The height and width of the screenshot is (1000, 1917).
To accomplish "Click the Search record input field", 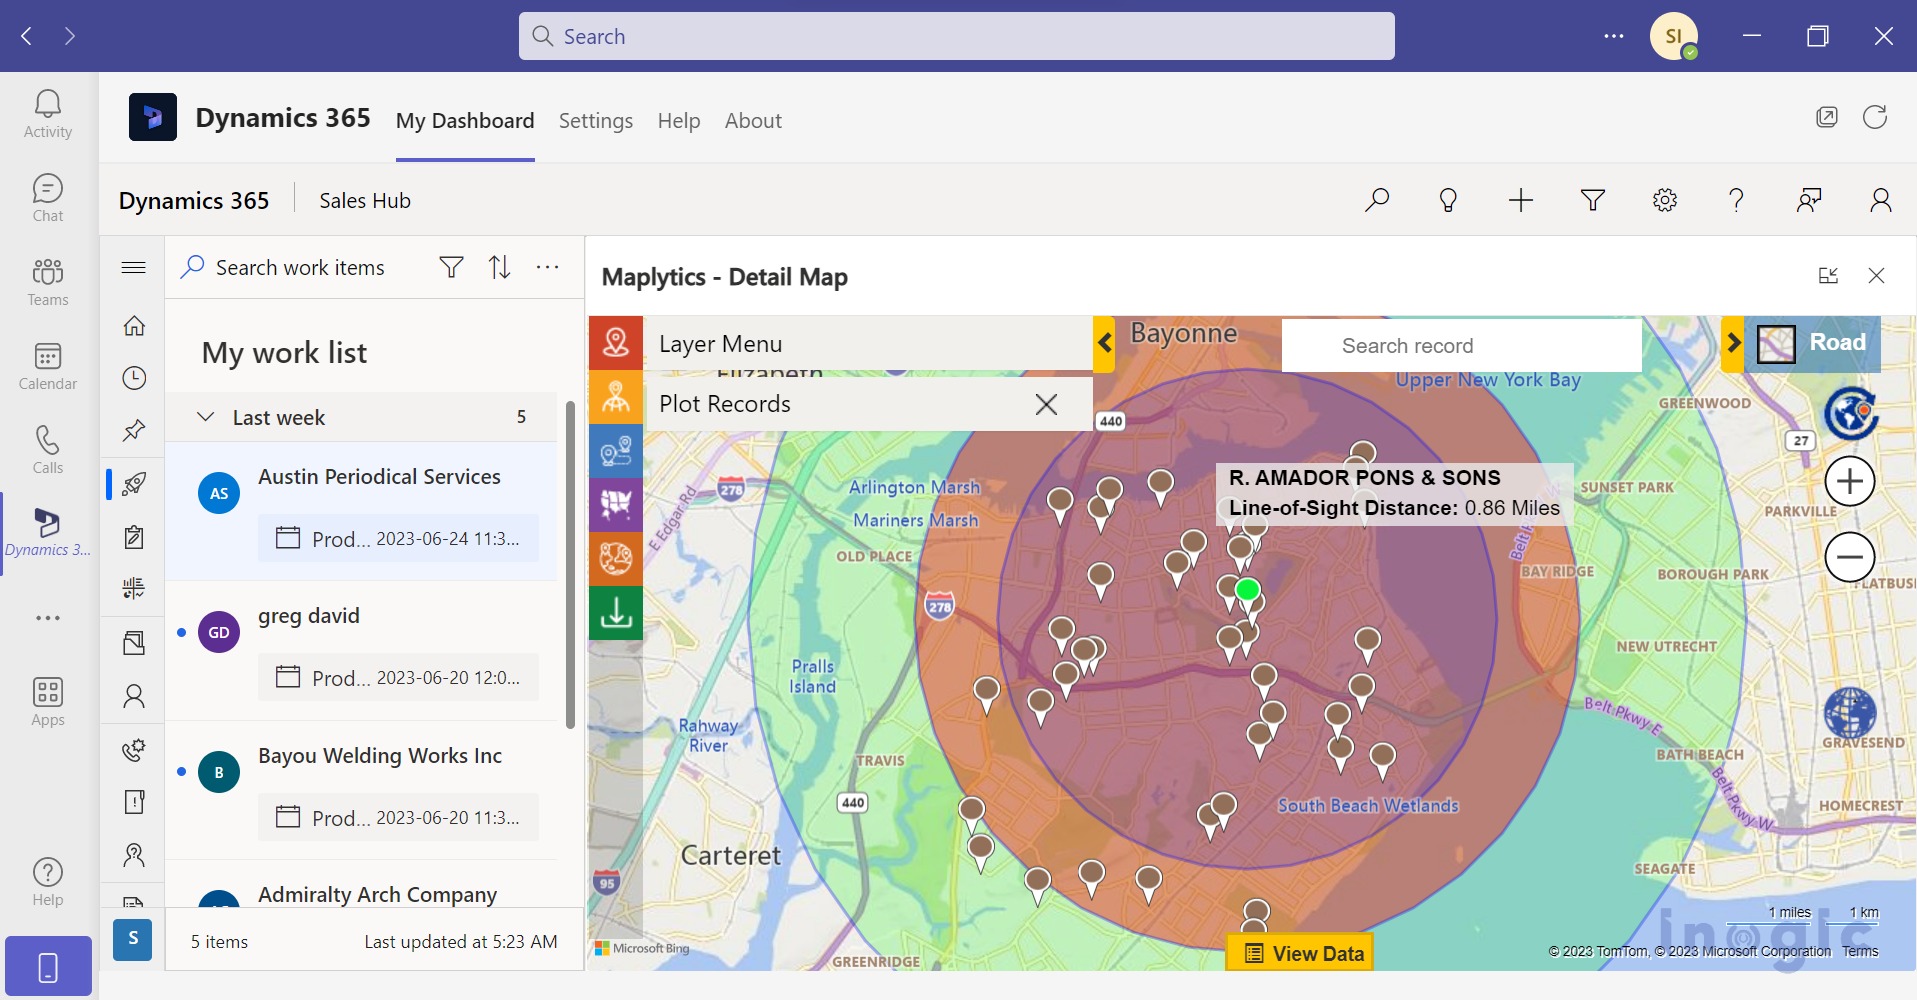I will (x=1460, y=346).
